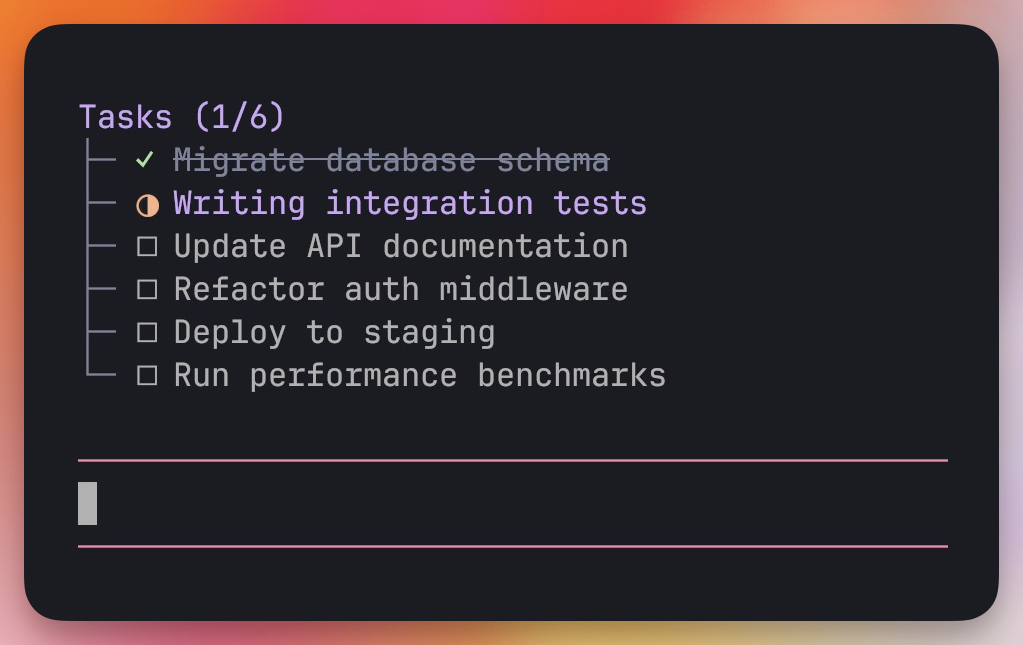
Task: Check the Refactor auth middleware box
Action: pos(147,290)
